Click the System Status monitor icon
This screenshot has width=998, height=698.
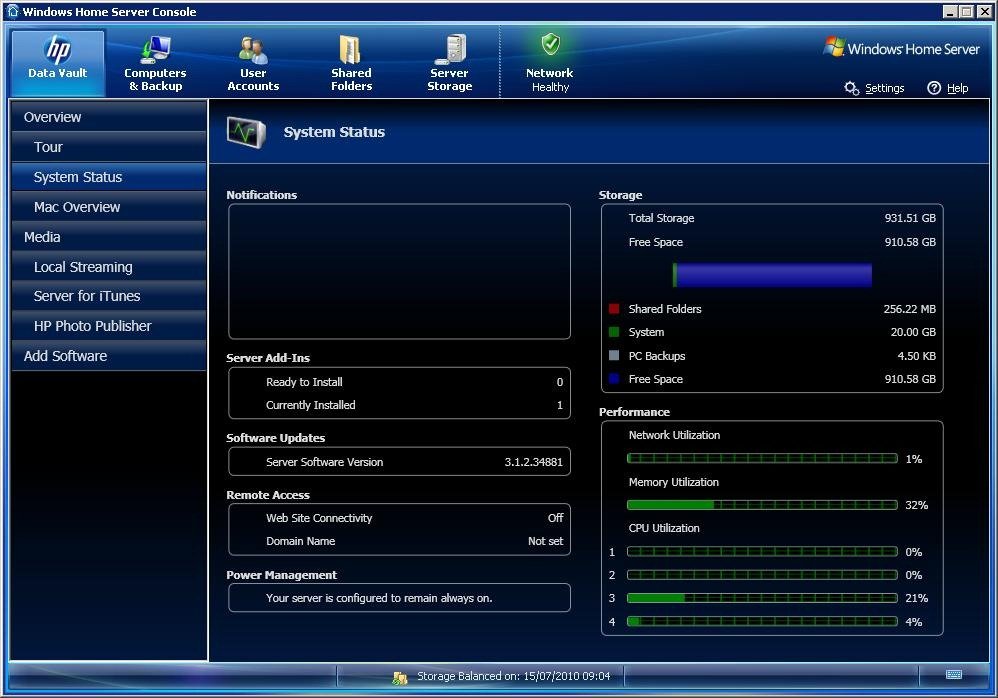(246, 132)
